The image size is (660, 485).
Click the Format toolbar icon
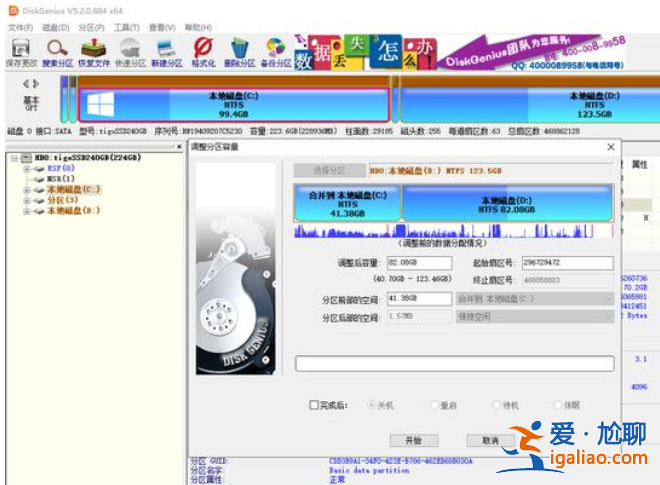pyautogui.click(x=203, y=53)
